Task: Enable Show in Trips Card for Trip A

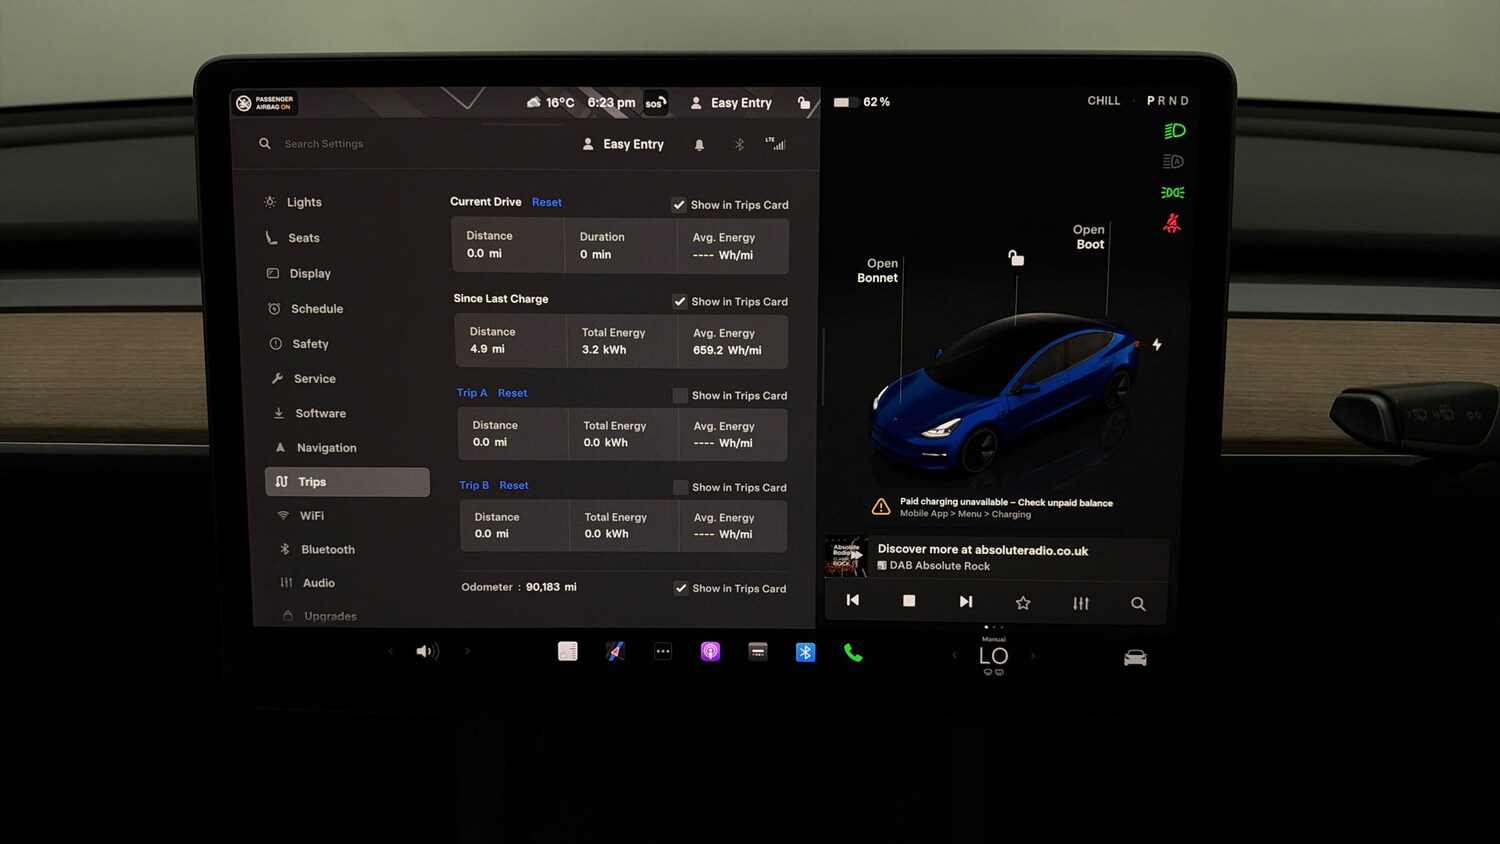Action: point(679,395)
